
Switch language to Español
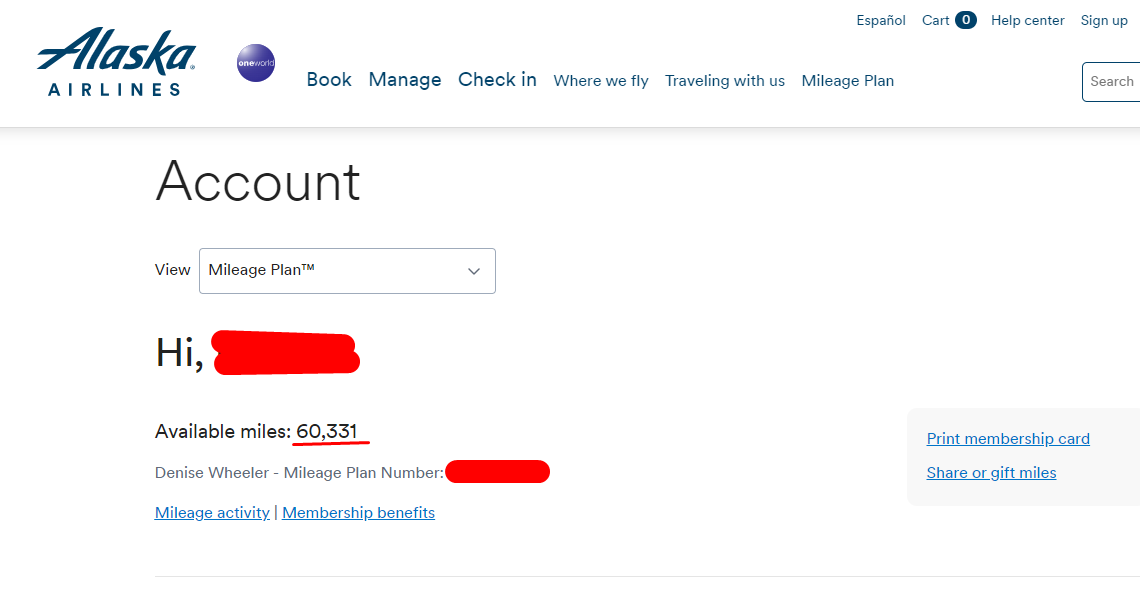tap(880, 20)
